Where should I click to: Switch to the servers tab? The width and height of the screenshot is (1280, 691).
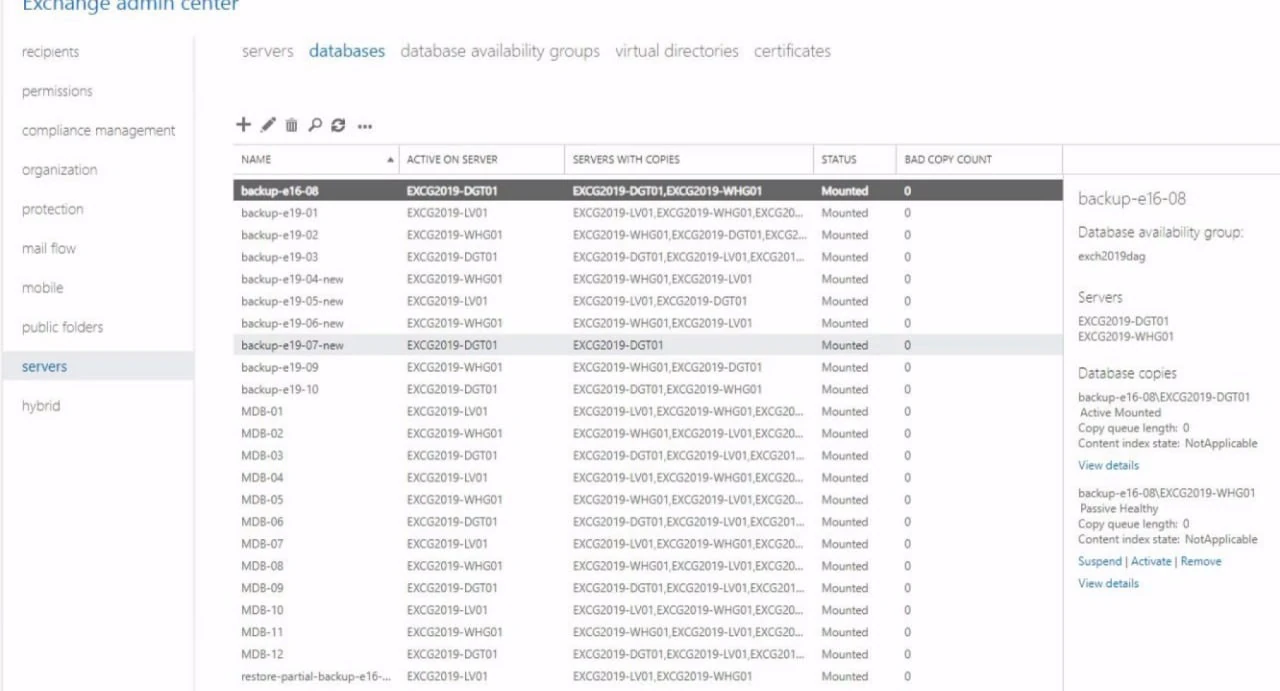pos(268,51)
